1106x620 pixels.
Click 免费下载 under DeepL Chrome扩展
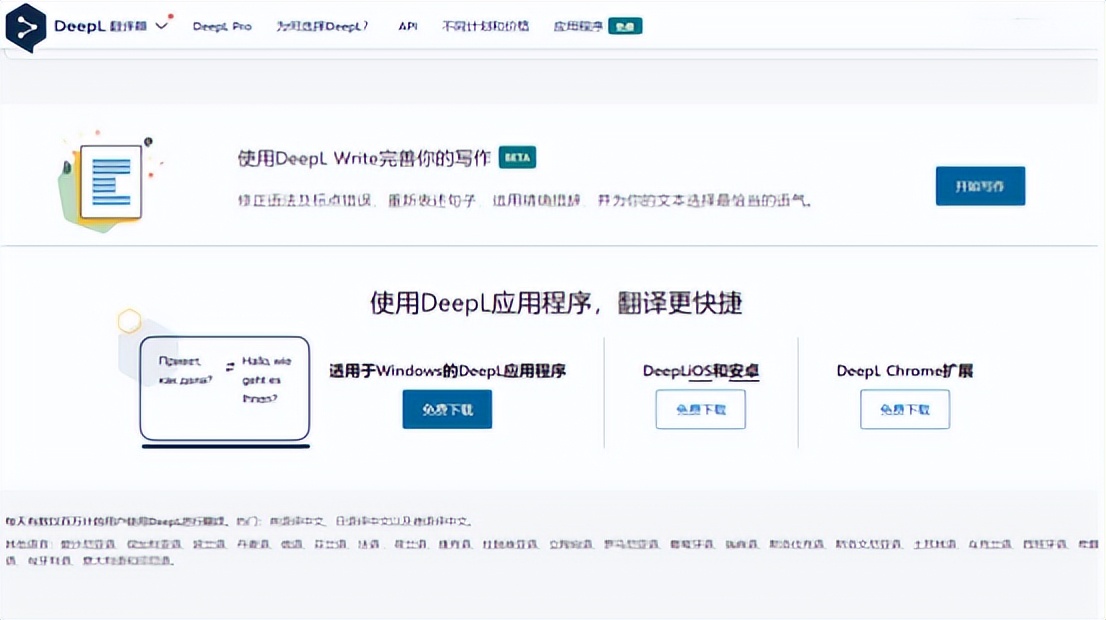pyautogui.click(x=905, y=409)
